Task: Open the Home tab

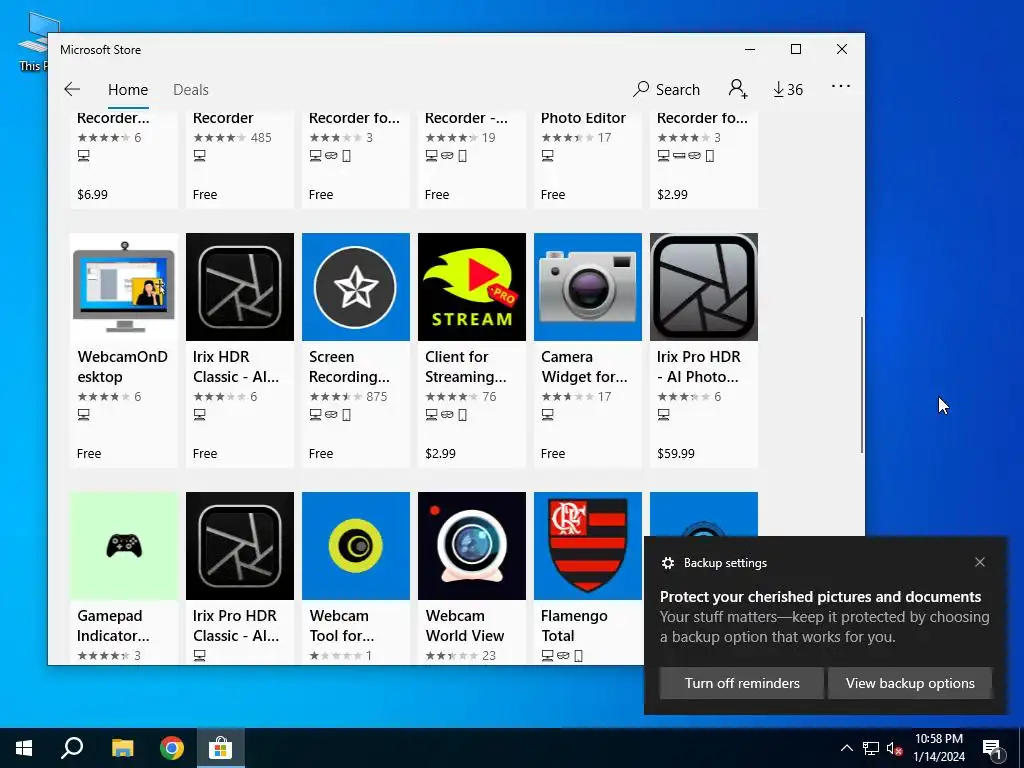Action: point(128,89)
